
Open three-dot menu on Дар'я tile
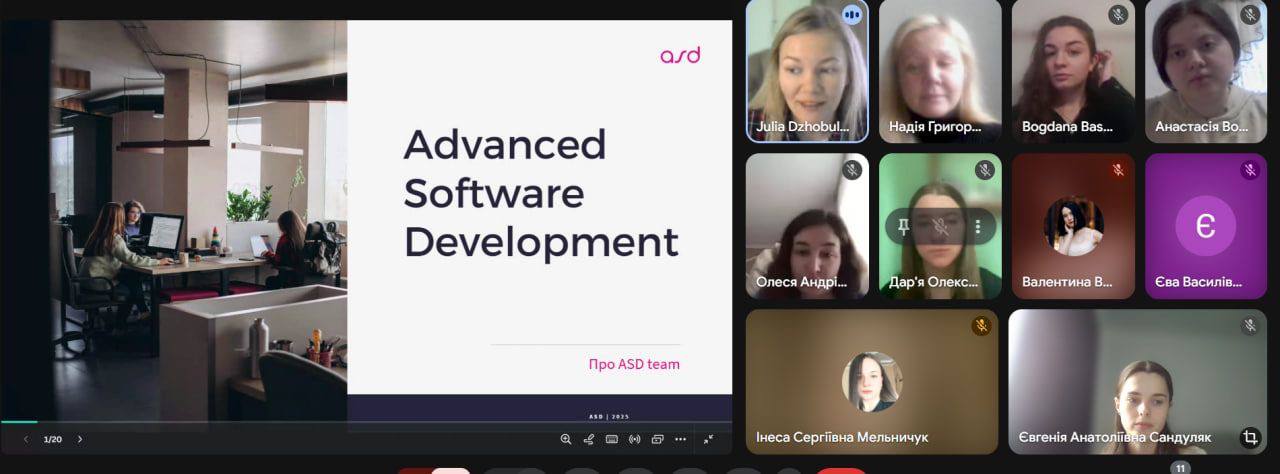point(978,227)
